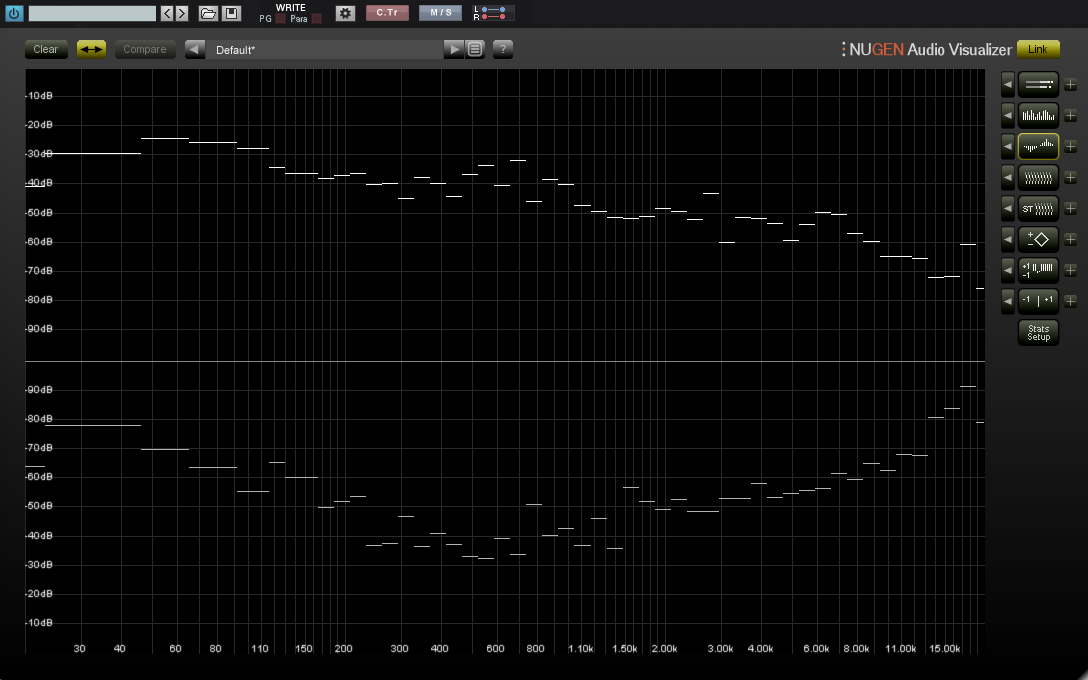Open Stats Setup
The height and width of the screenshot is (680, 1088).
(1038, 333)
